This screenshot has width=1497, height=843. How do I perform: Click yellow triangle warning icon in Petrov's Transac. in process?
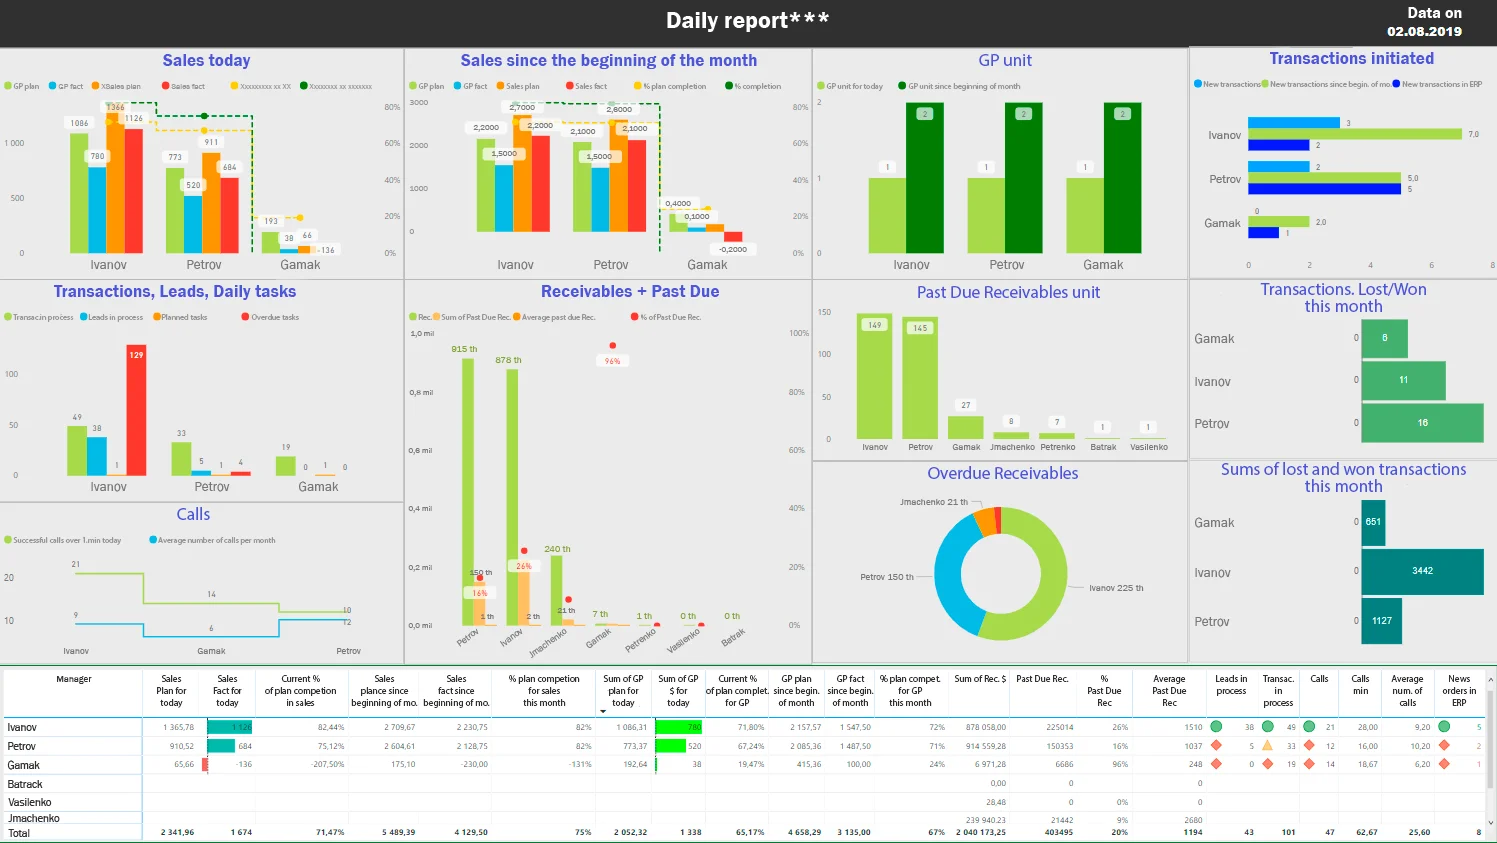pyautogui.click(x=1268, y=746)
